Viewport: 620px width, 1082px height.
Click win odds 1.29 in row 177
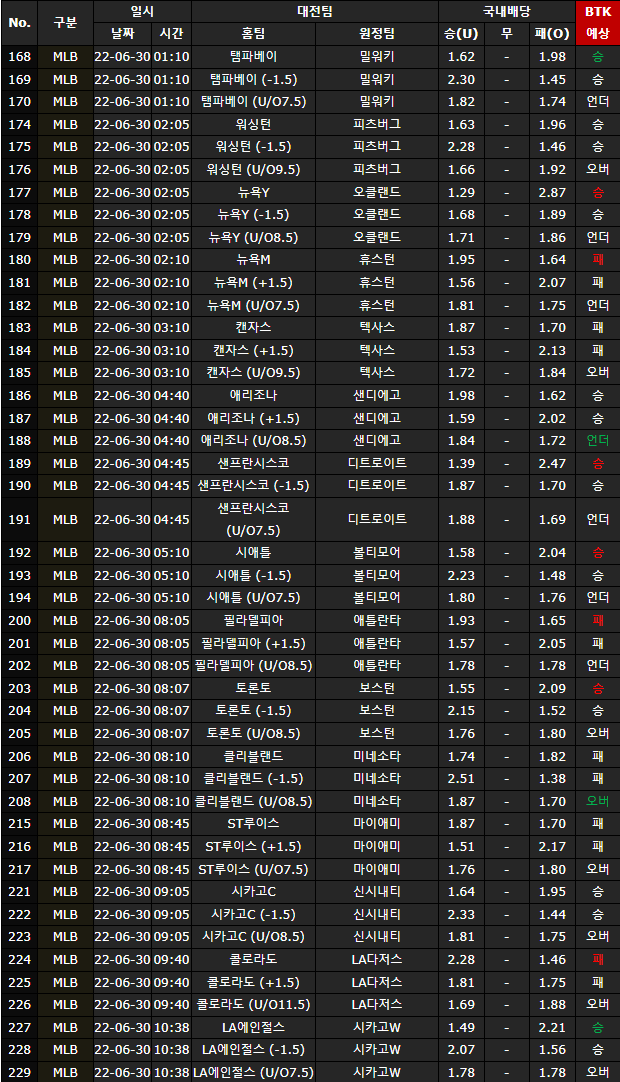point(461,193)
